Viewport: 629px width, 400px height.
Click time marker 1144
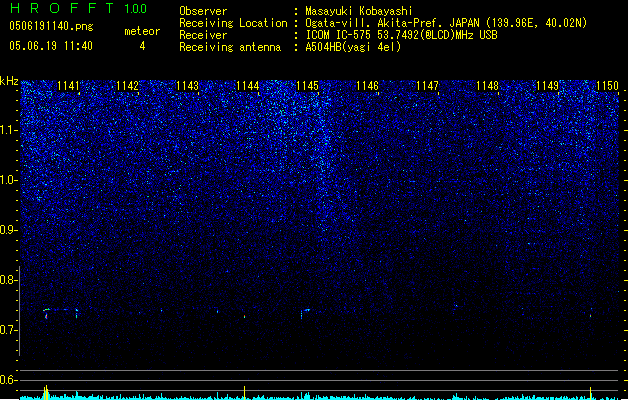pos(248,86)
